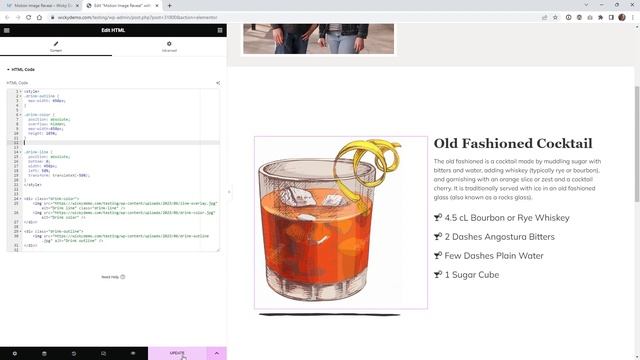Fold the drink-color div at line 24
The image size is (640, 360).
pos(21,199)
